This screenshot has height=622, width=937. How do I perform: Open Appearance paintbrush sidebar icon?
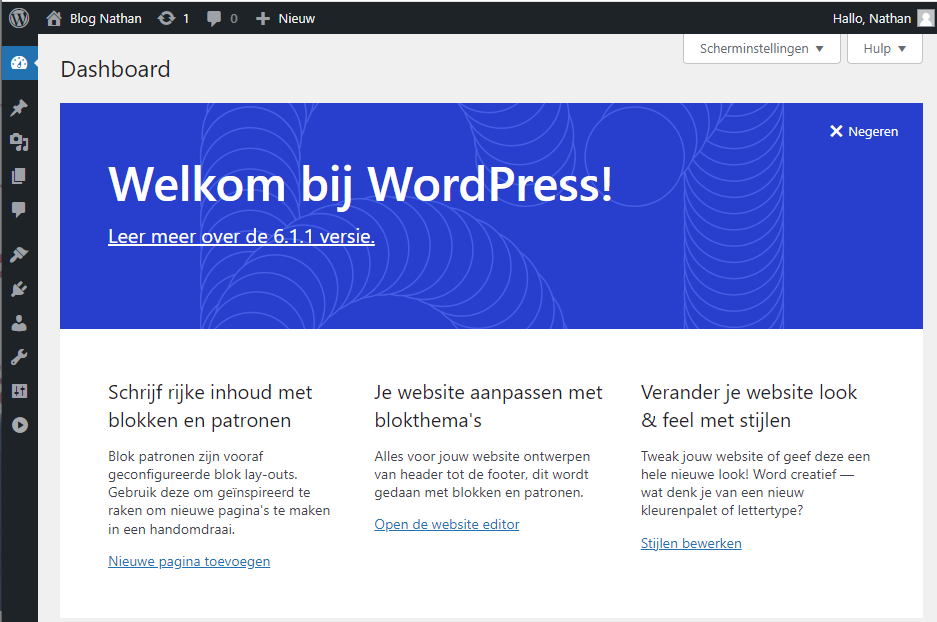[19, 255]
